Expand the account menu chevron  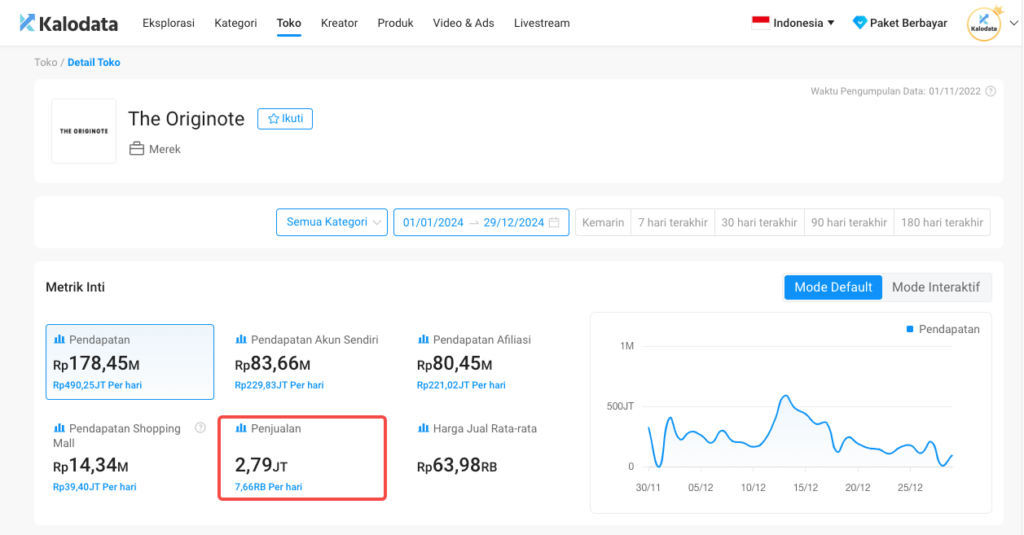[x=1014, y=23]
